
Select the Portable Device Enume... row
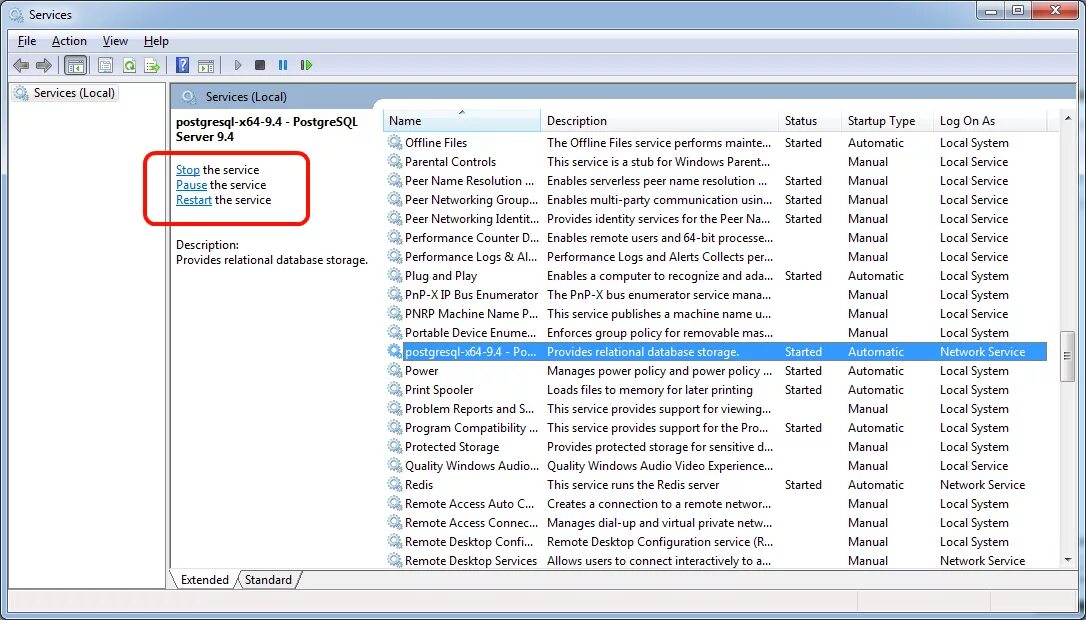tap(717, 333)
